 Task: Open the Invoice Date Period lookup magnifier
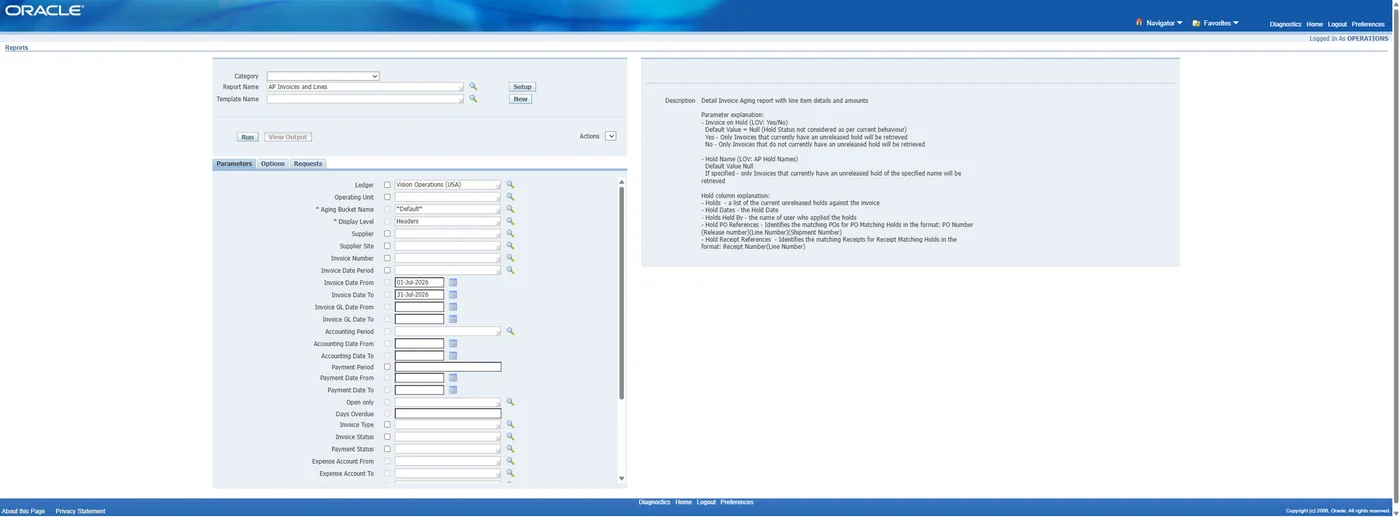[x=510, y=270]
